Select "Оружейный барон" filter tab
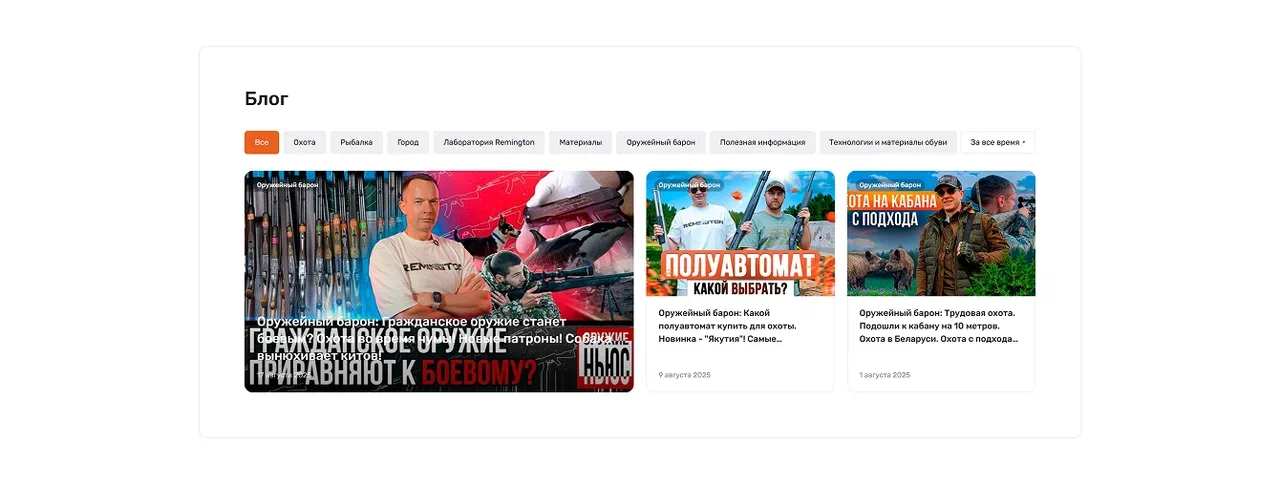 [661, 142]
